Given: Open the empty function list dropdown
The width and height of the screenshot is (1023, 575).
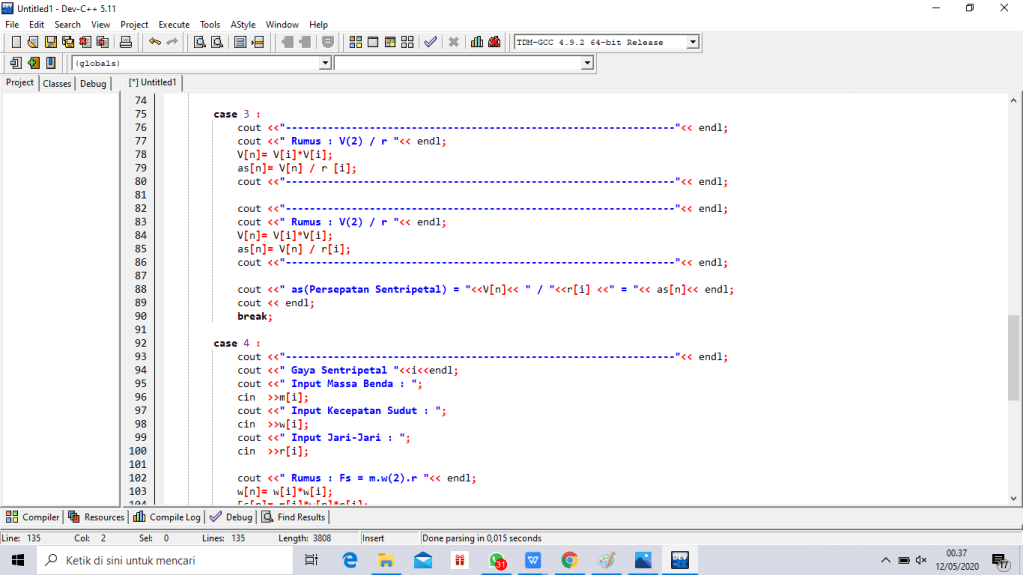Looking at the screenshot, I should click(x=587, y=63).
